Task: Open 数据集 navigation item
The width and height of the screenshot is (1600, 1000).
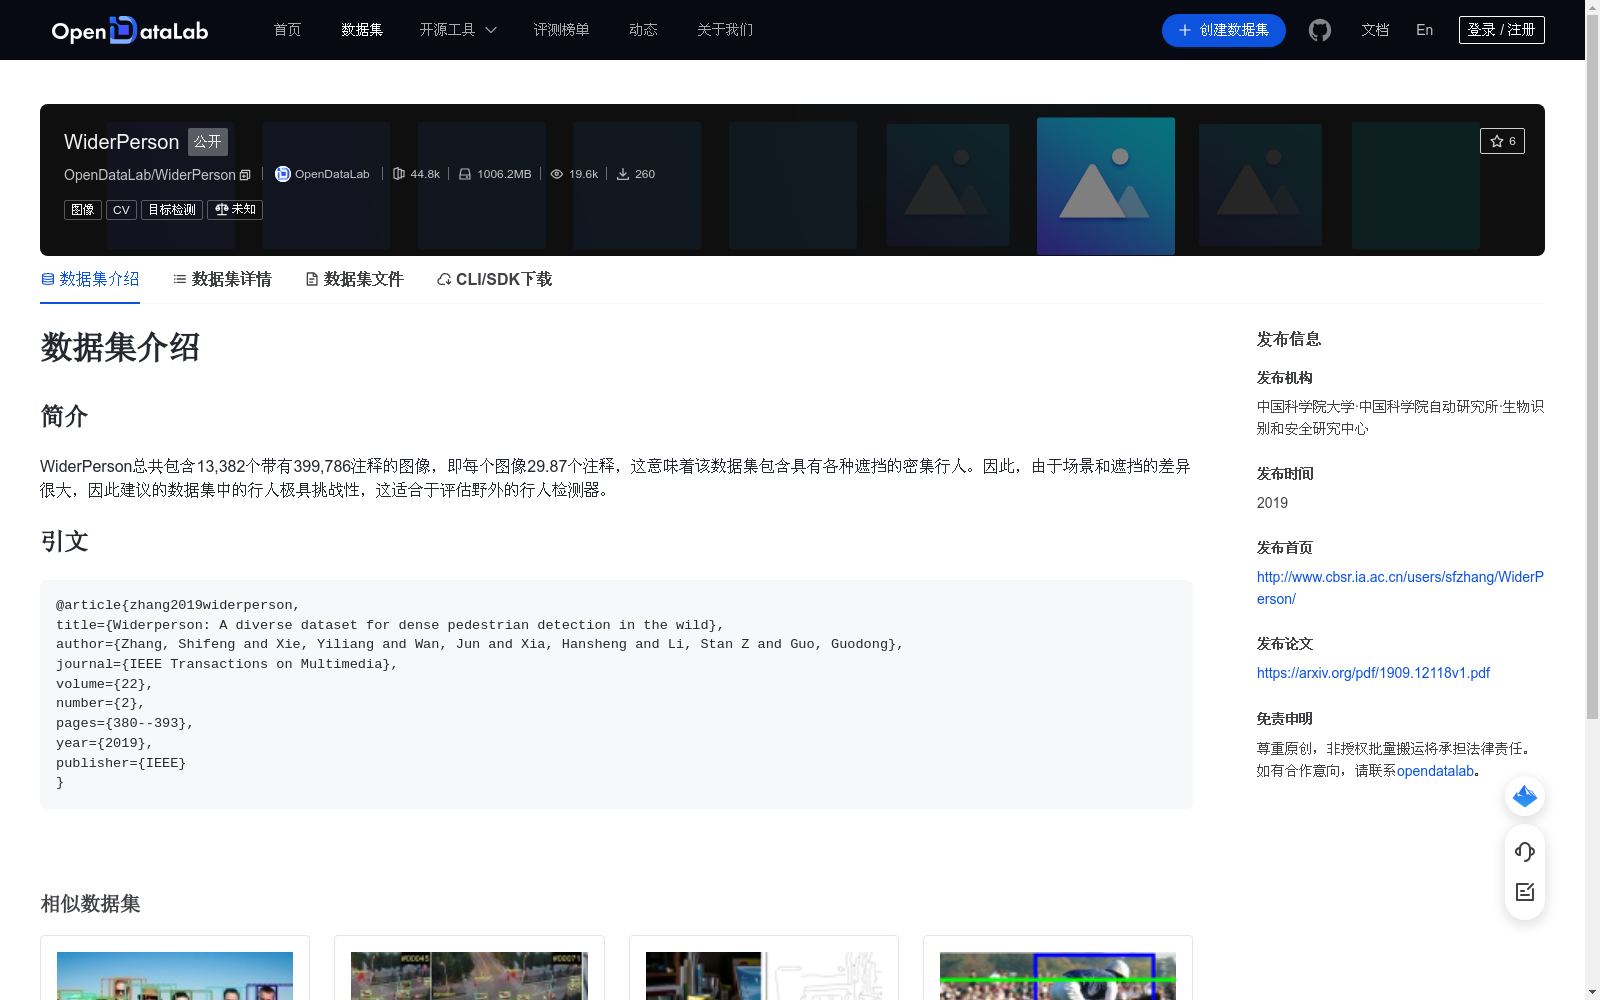Action: click(x=362, y=30)
